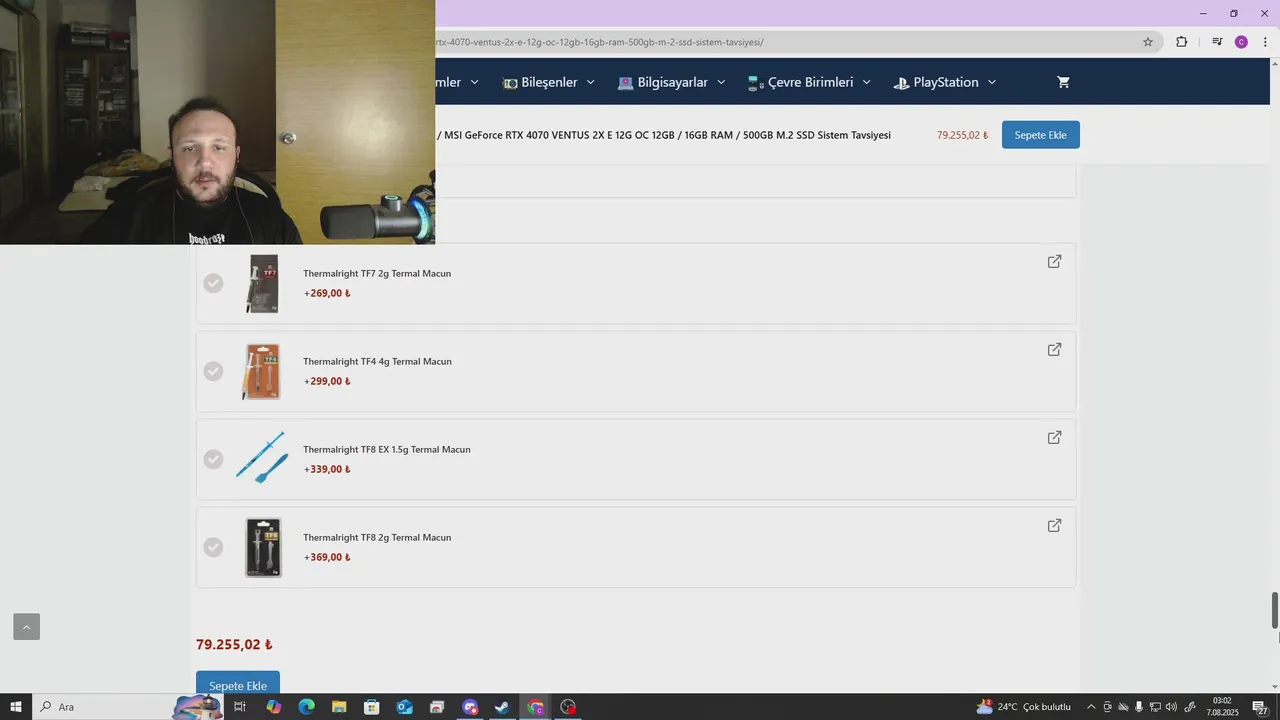Click the Thermalright TF4 product thumbnail

(262, 371)
